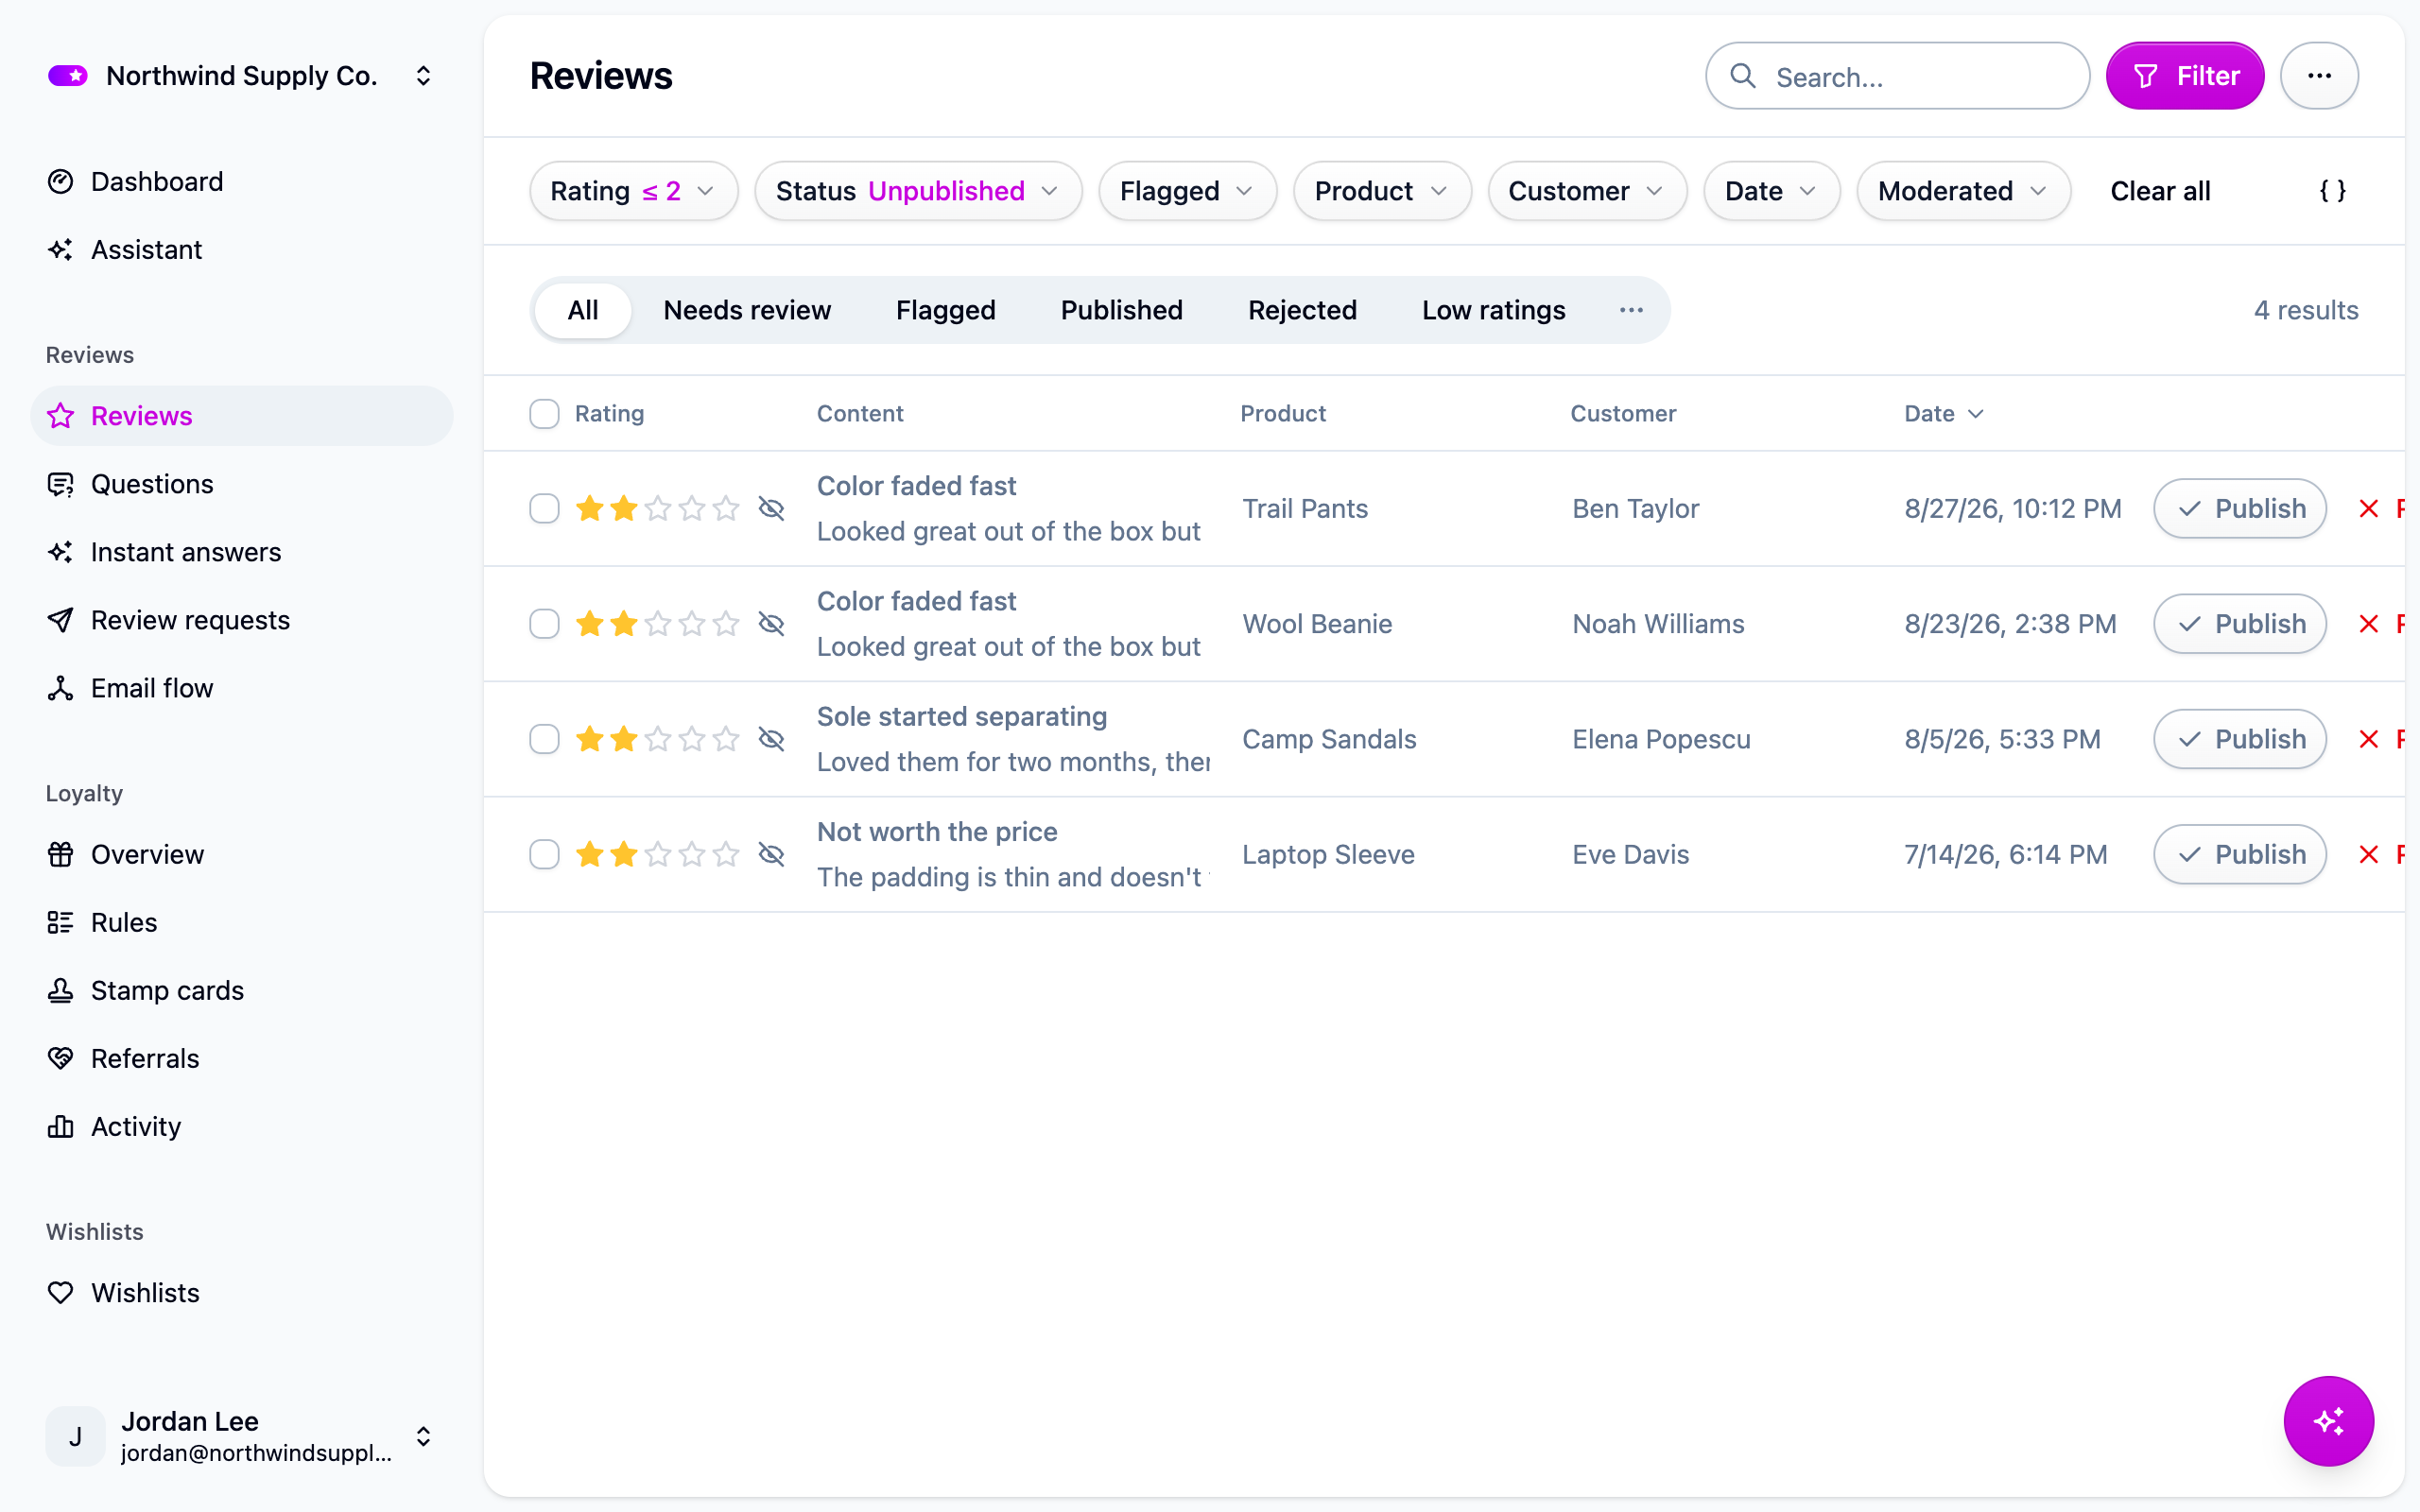The height and width of the screenshot is (1512, 2420).
Task: Open the floating sparkle assistant button
Action: 2328,1421
